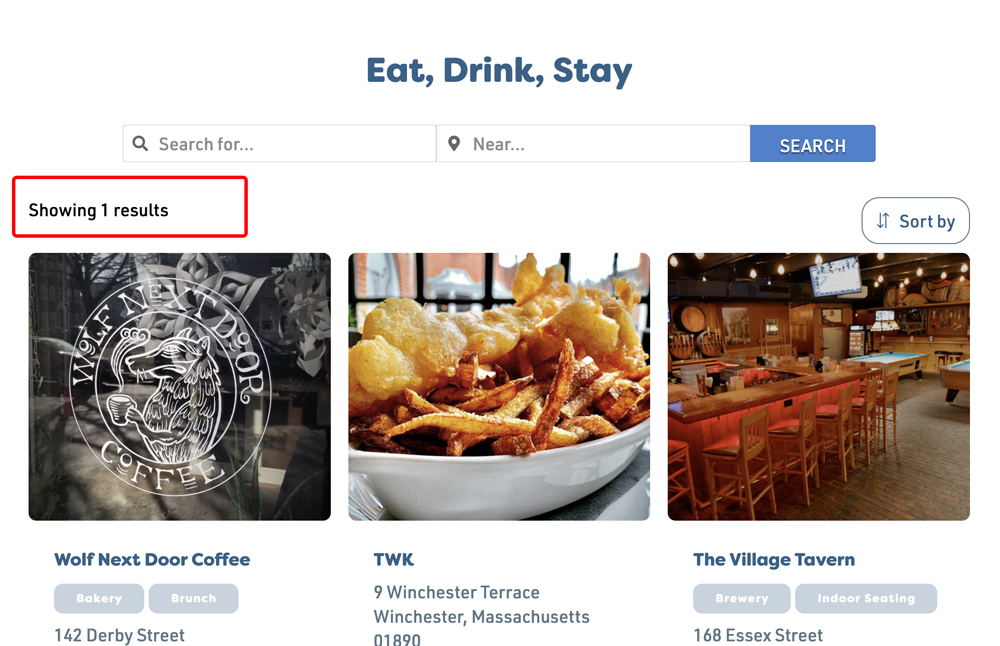The image size is (1000, 646).
Task: Click the Showing 1 results text
Action: pyautogui.click(x=99, y=210)
